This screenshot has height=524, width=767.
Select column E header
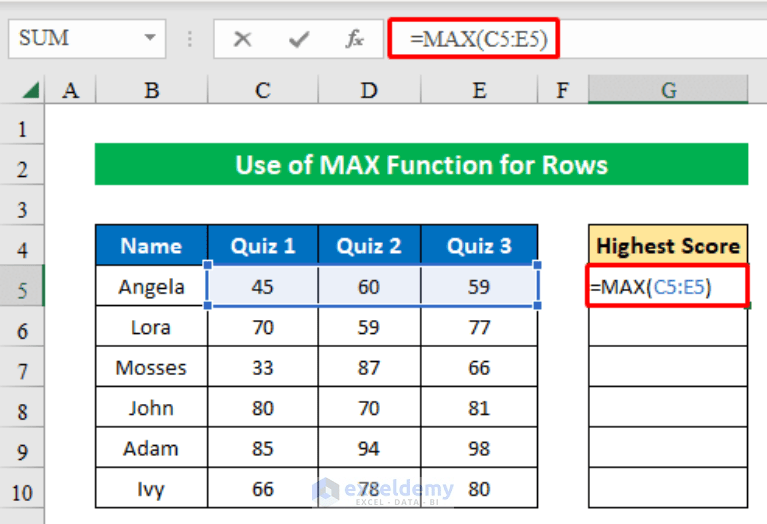click(479, 90)
